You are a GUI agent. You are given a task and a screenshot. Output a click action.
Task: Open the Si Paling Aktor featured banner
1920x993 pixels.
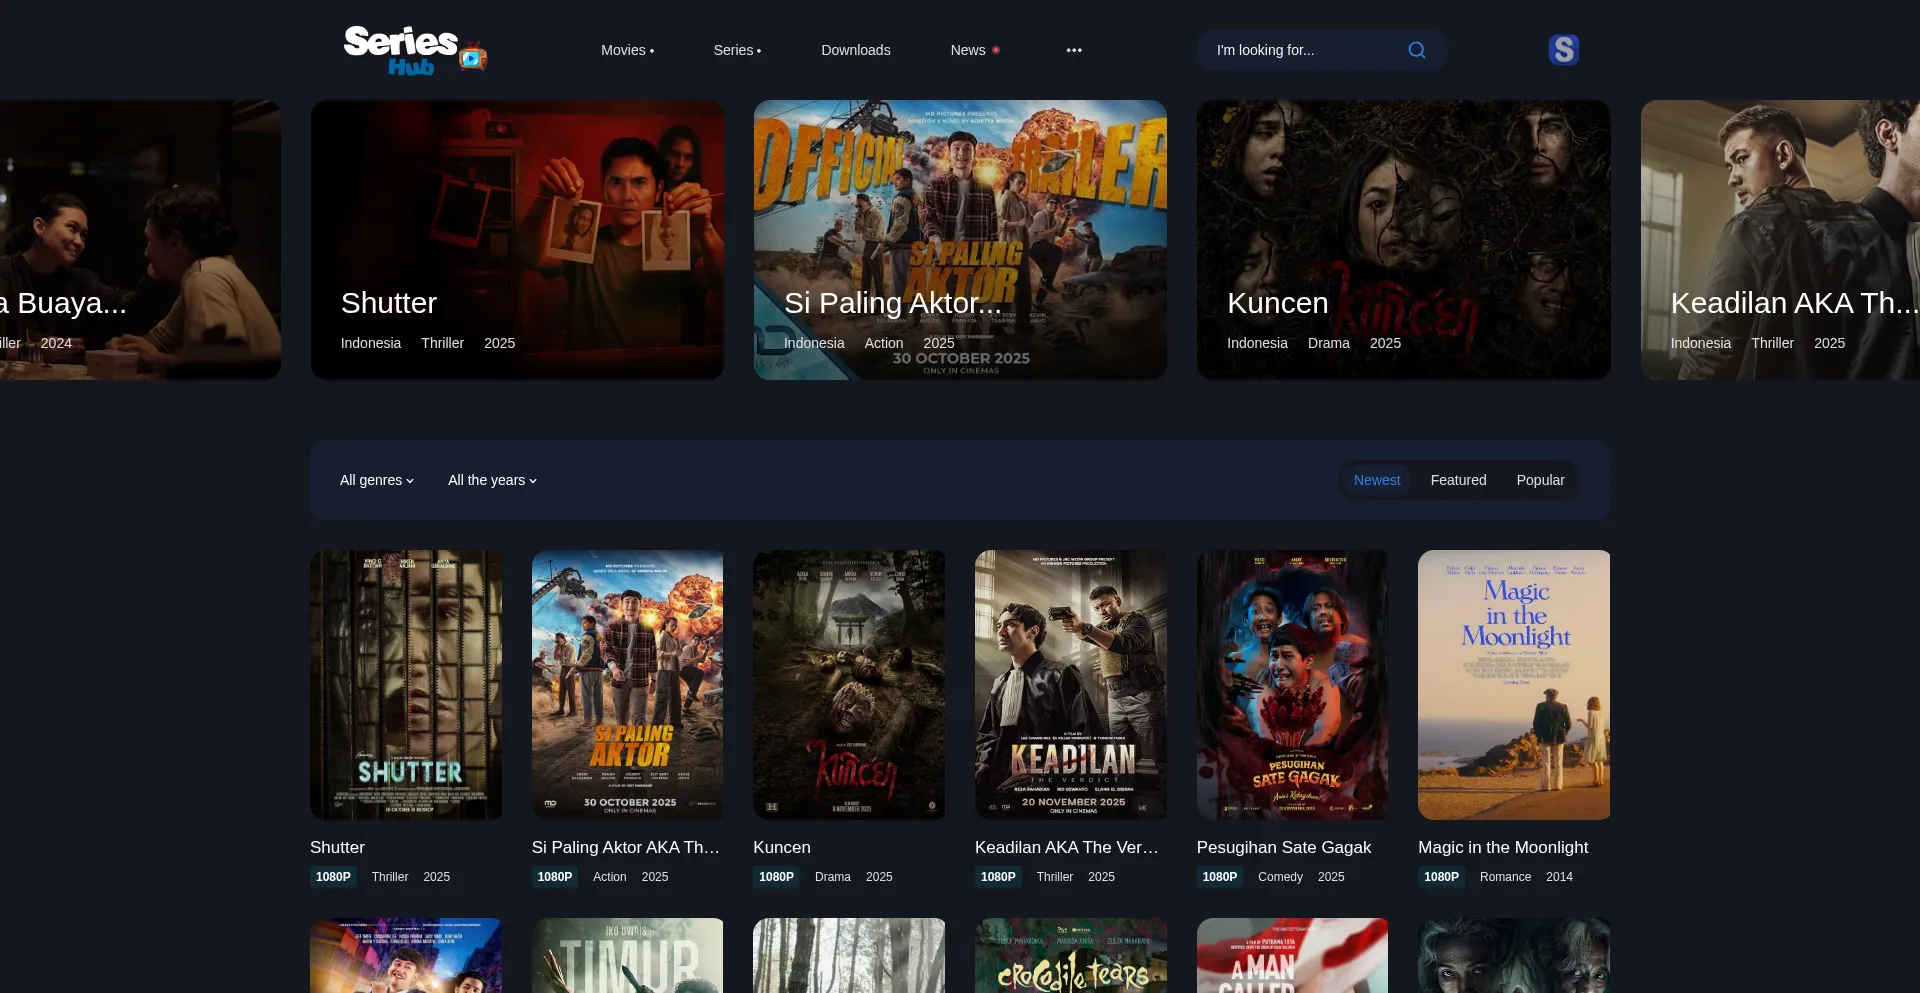[x=960, y=240]
